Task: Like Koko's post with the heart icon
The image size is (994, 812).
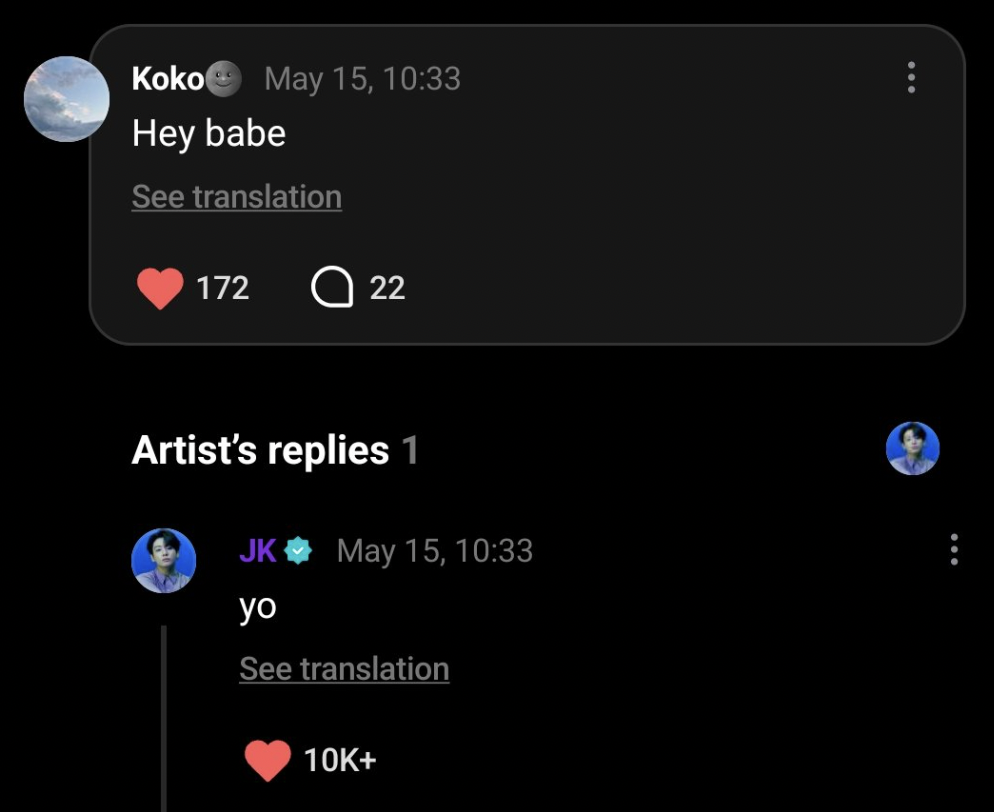Action: 160,288
